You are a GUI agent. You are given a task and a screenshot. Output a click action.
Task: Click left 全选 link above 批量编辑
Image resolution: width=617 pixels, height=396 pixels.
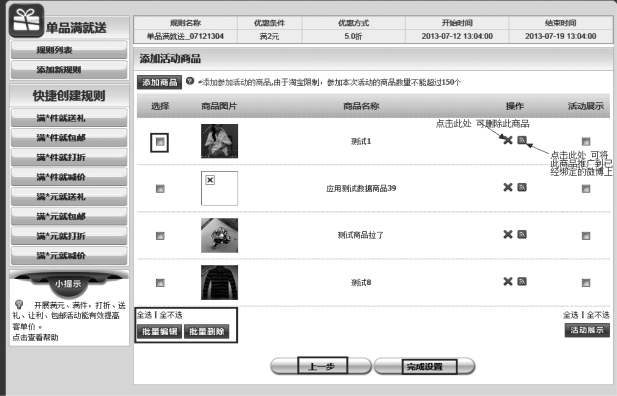(x=144, y=315)
